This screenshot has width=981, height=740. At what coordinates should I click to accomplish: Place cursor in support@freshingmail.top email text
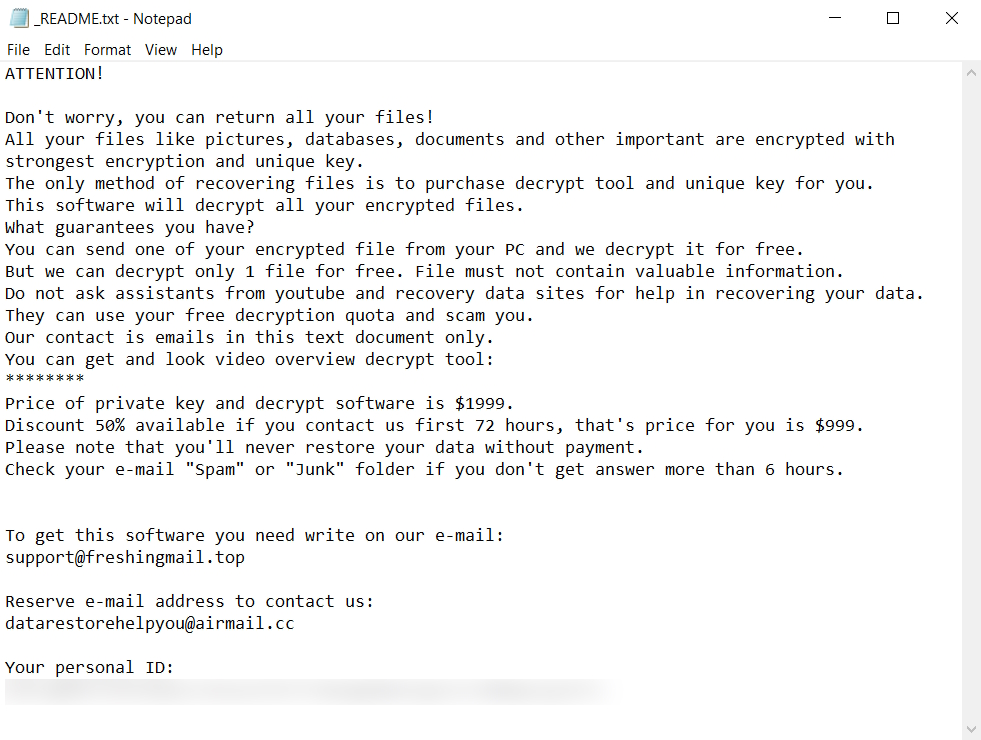[125, 558]
